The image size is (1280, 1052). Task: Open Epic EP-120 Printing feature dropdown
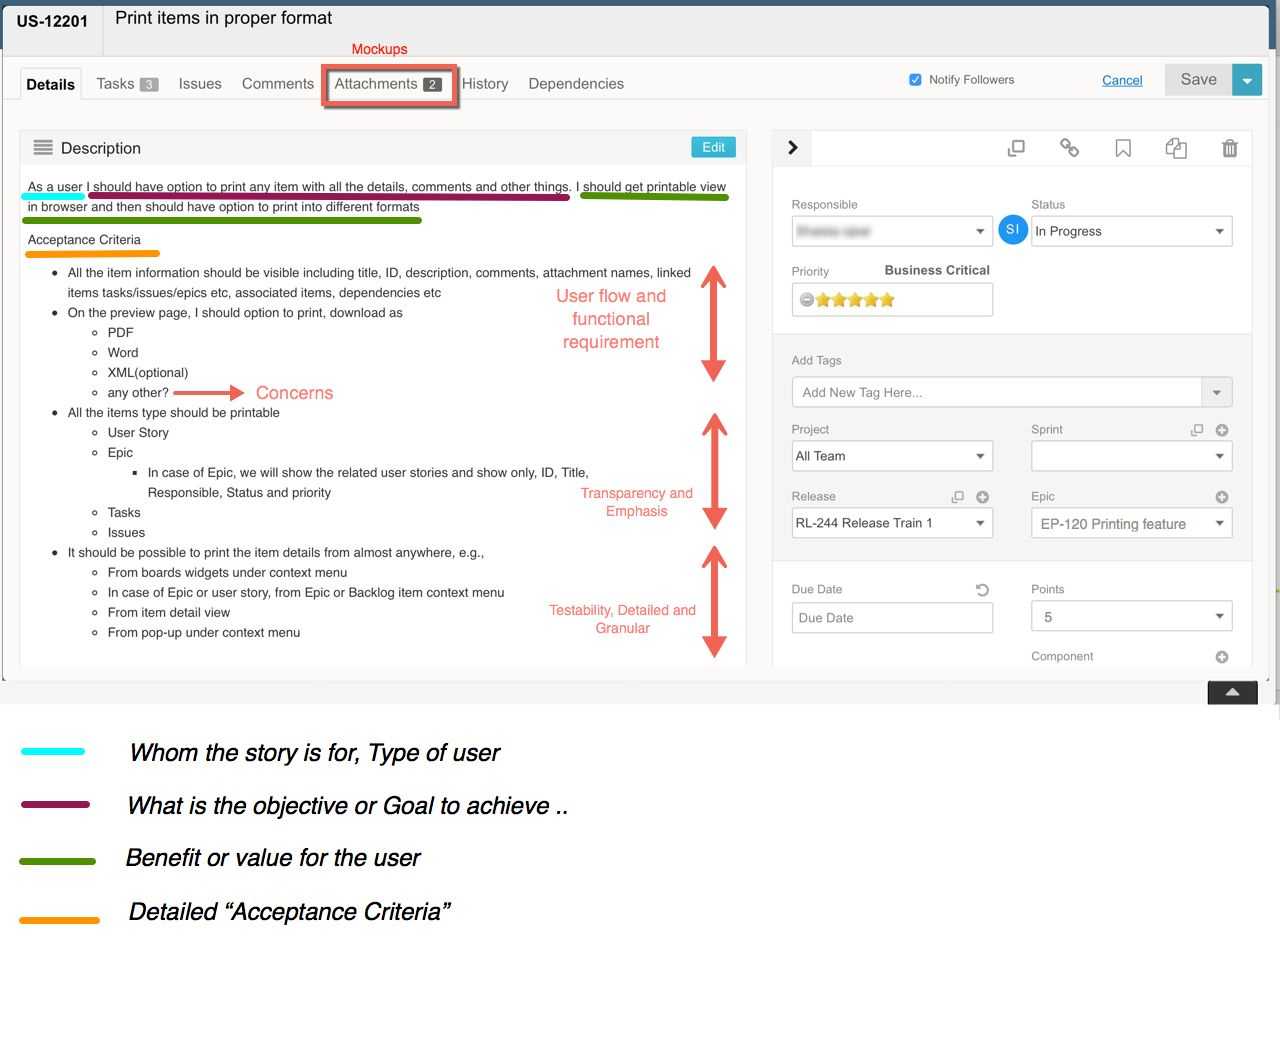1132,523
